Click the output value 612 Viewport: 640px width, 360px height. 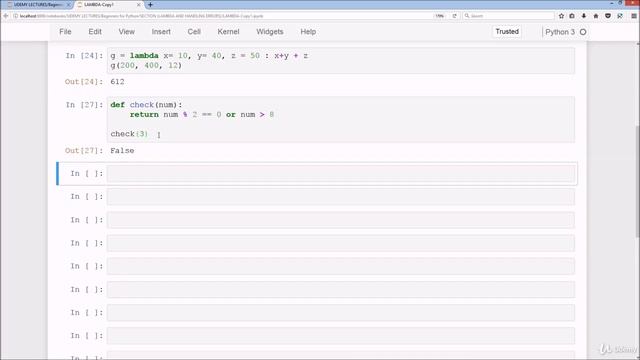(x=118, y=82)
